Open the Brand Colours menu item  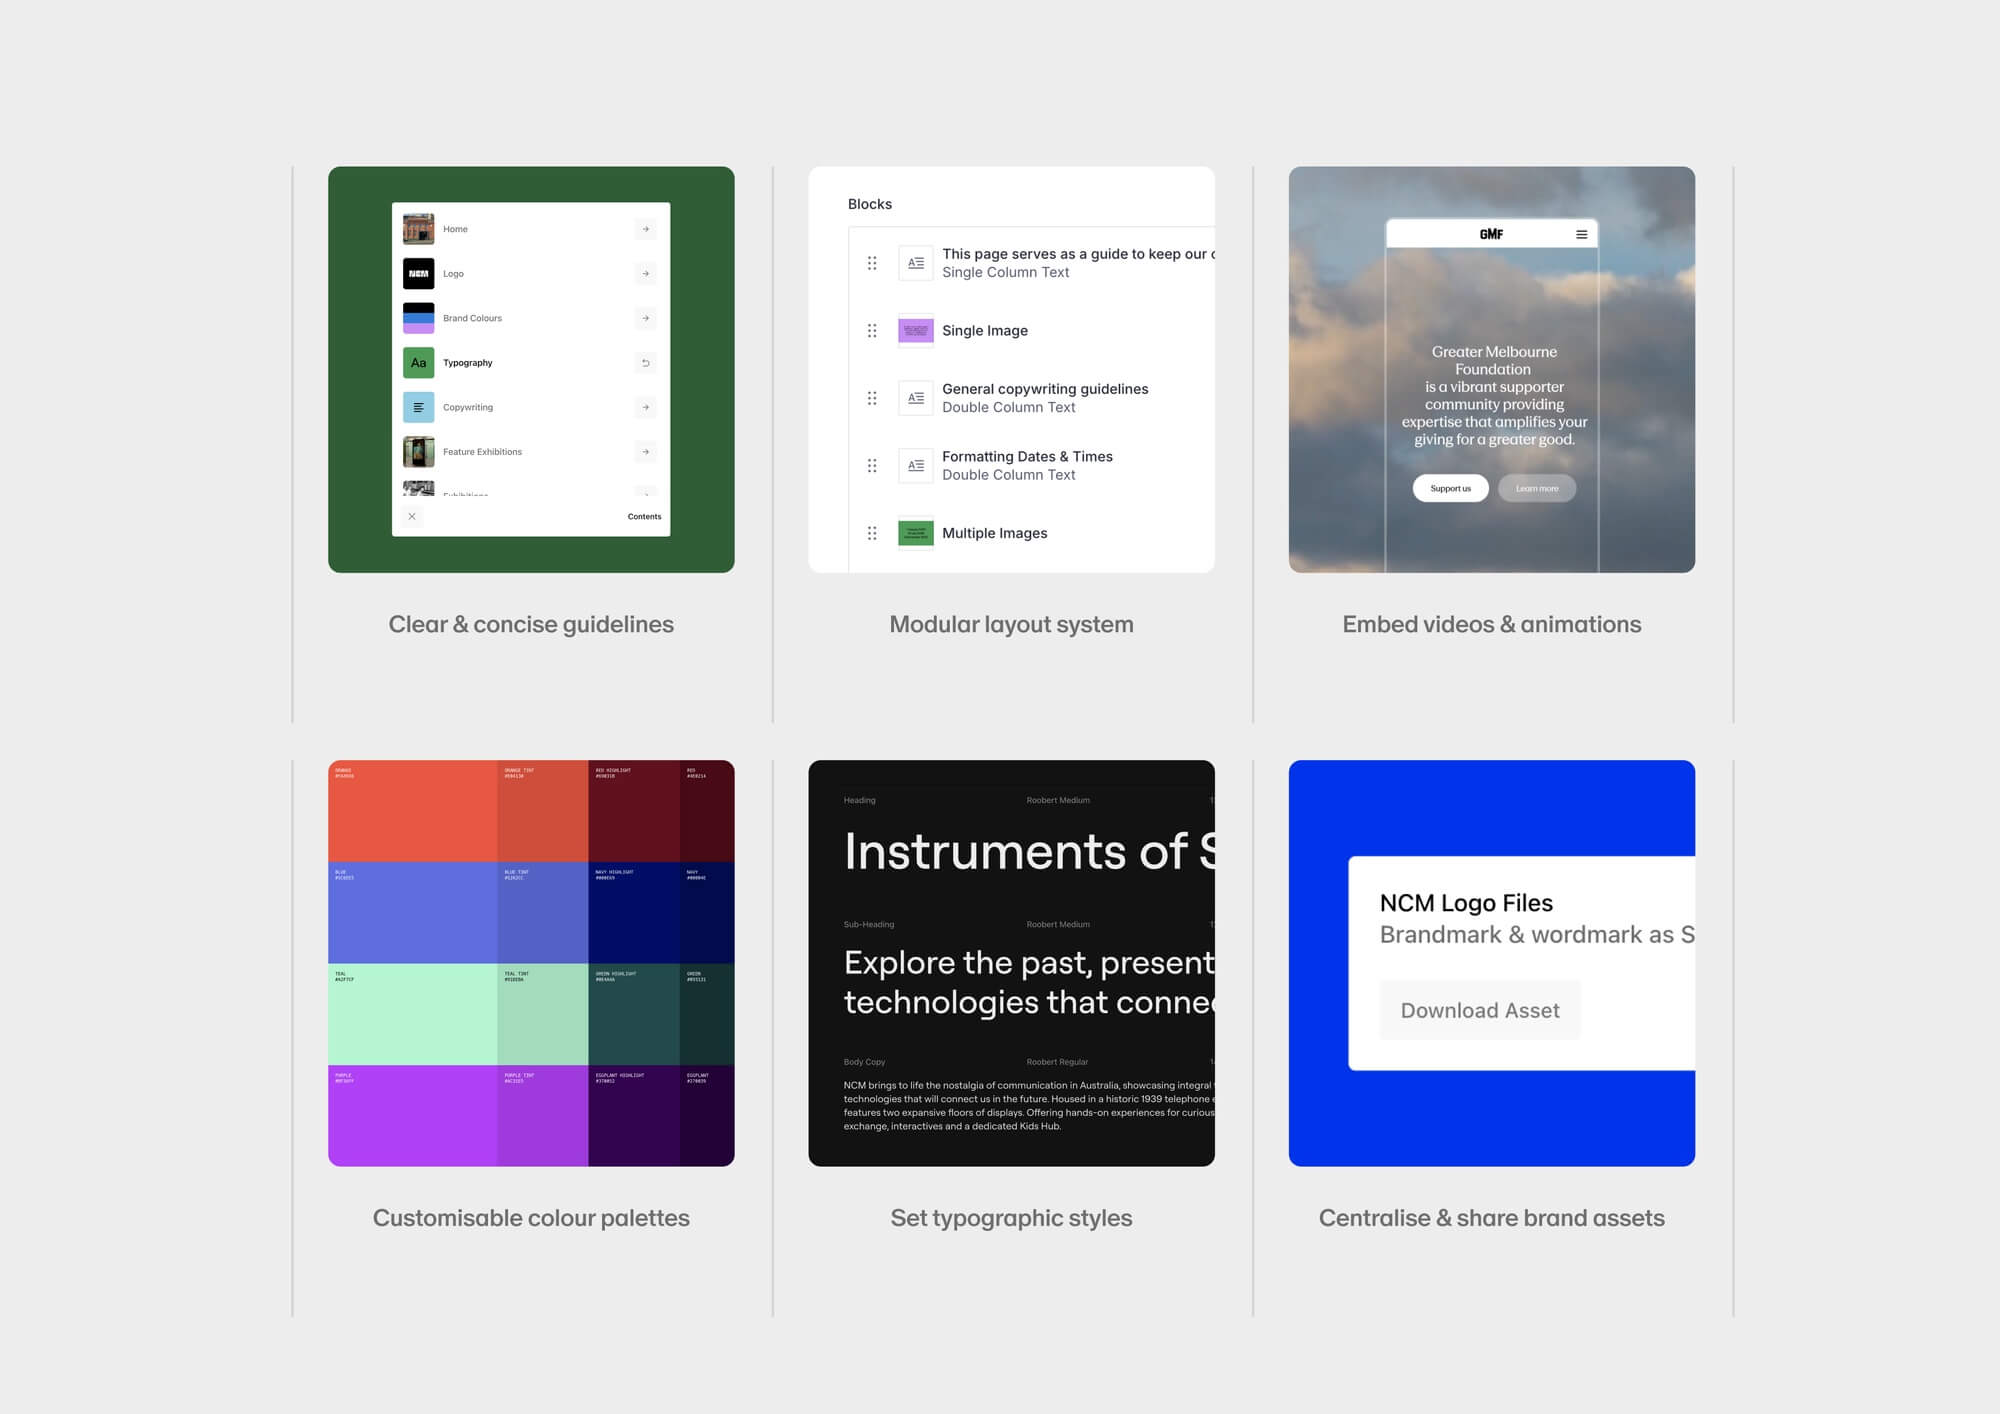pyautogui.click(x=530, y=318)
